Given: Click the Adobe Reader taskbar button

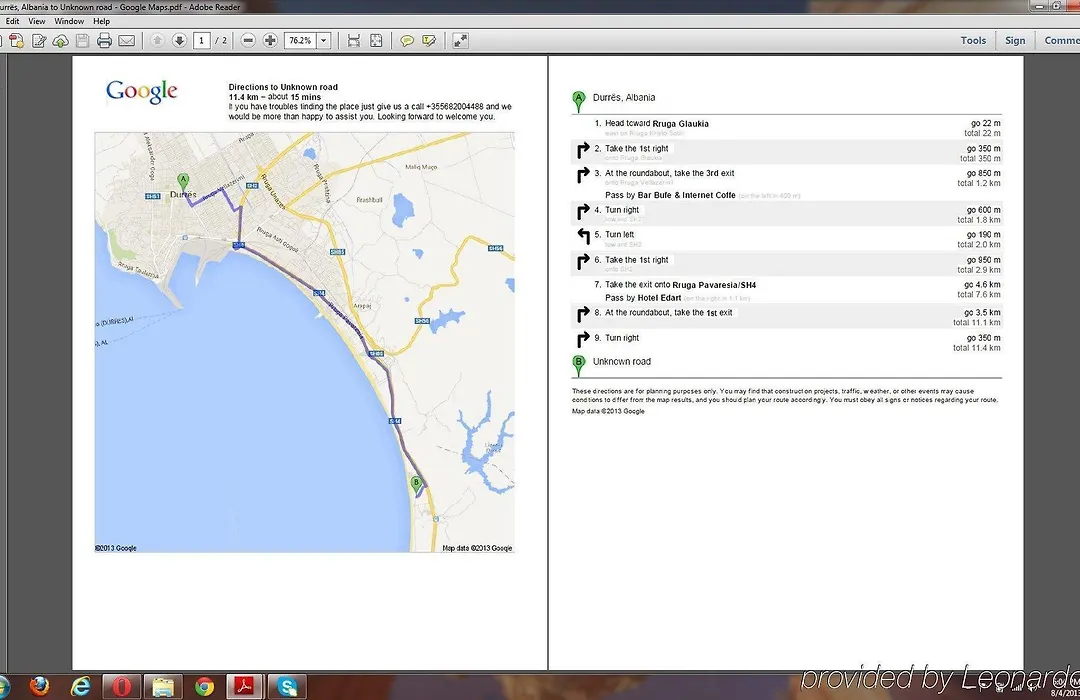Looking at the screenshot, I should click(x=245, y=686).
